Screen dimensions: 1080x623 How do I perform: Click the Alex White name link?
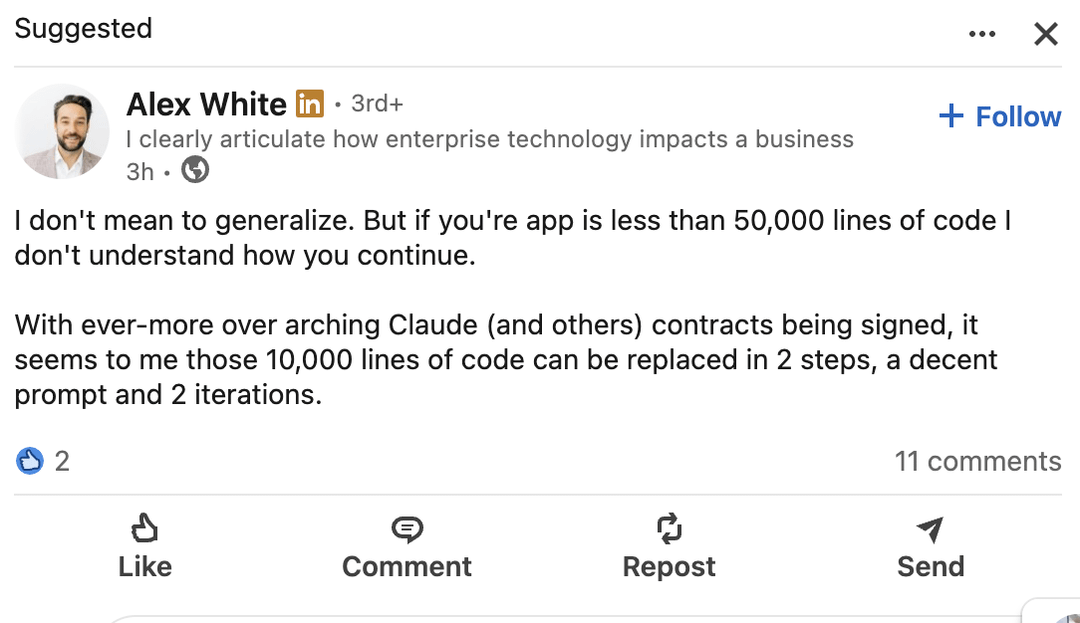(206, 104)
